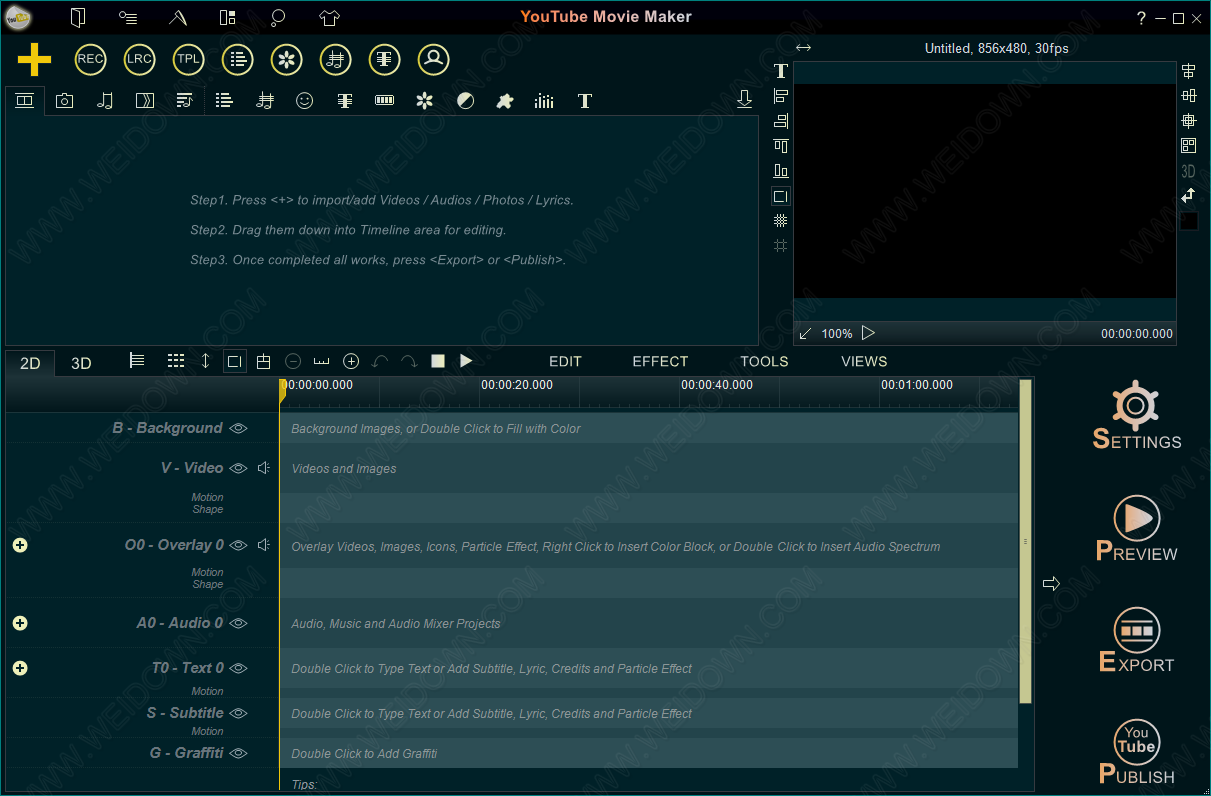Viewport: 1211px width, 796px height.
Task: Click the vertical resize arrows icon in timeline toolbar
Action: pos(206,361)
